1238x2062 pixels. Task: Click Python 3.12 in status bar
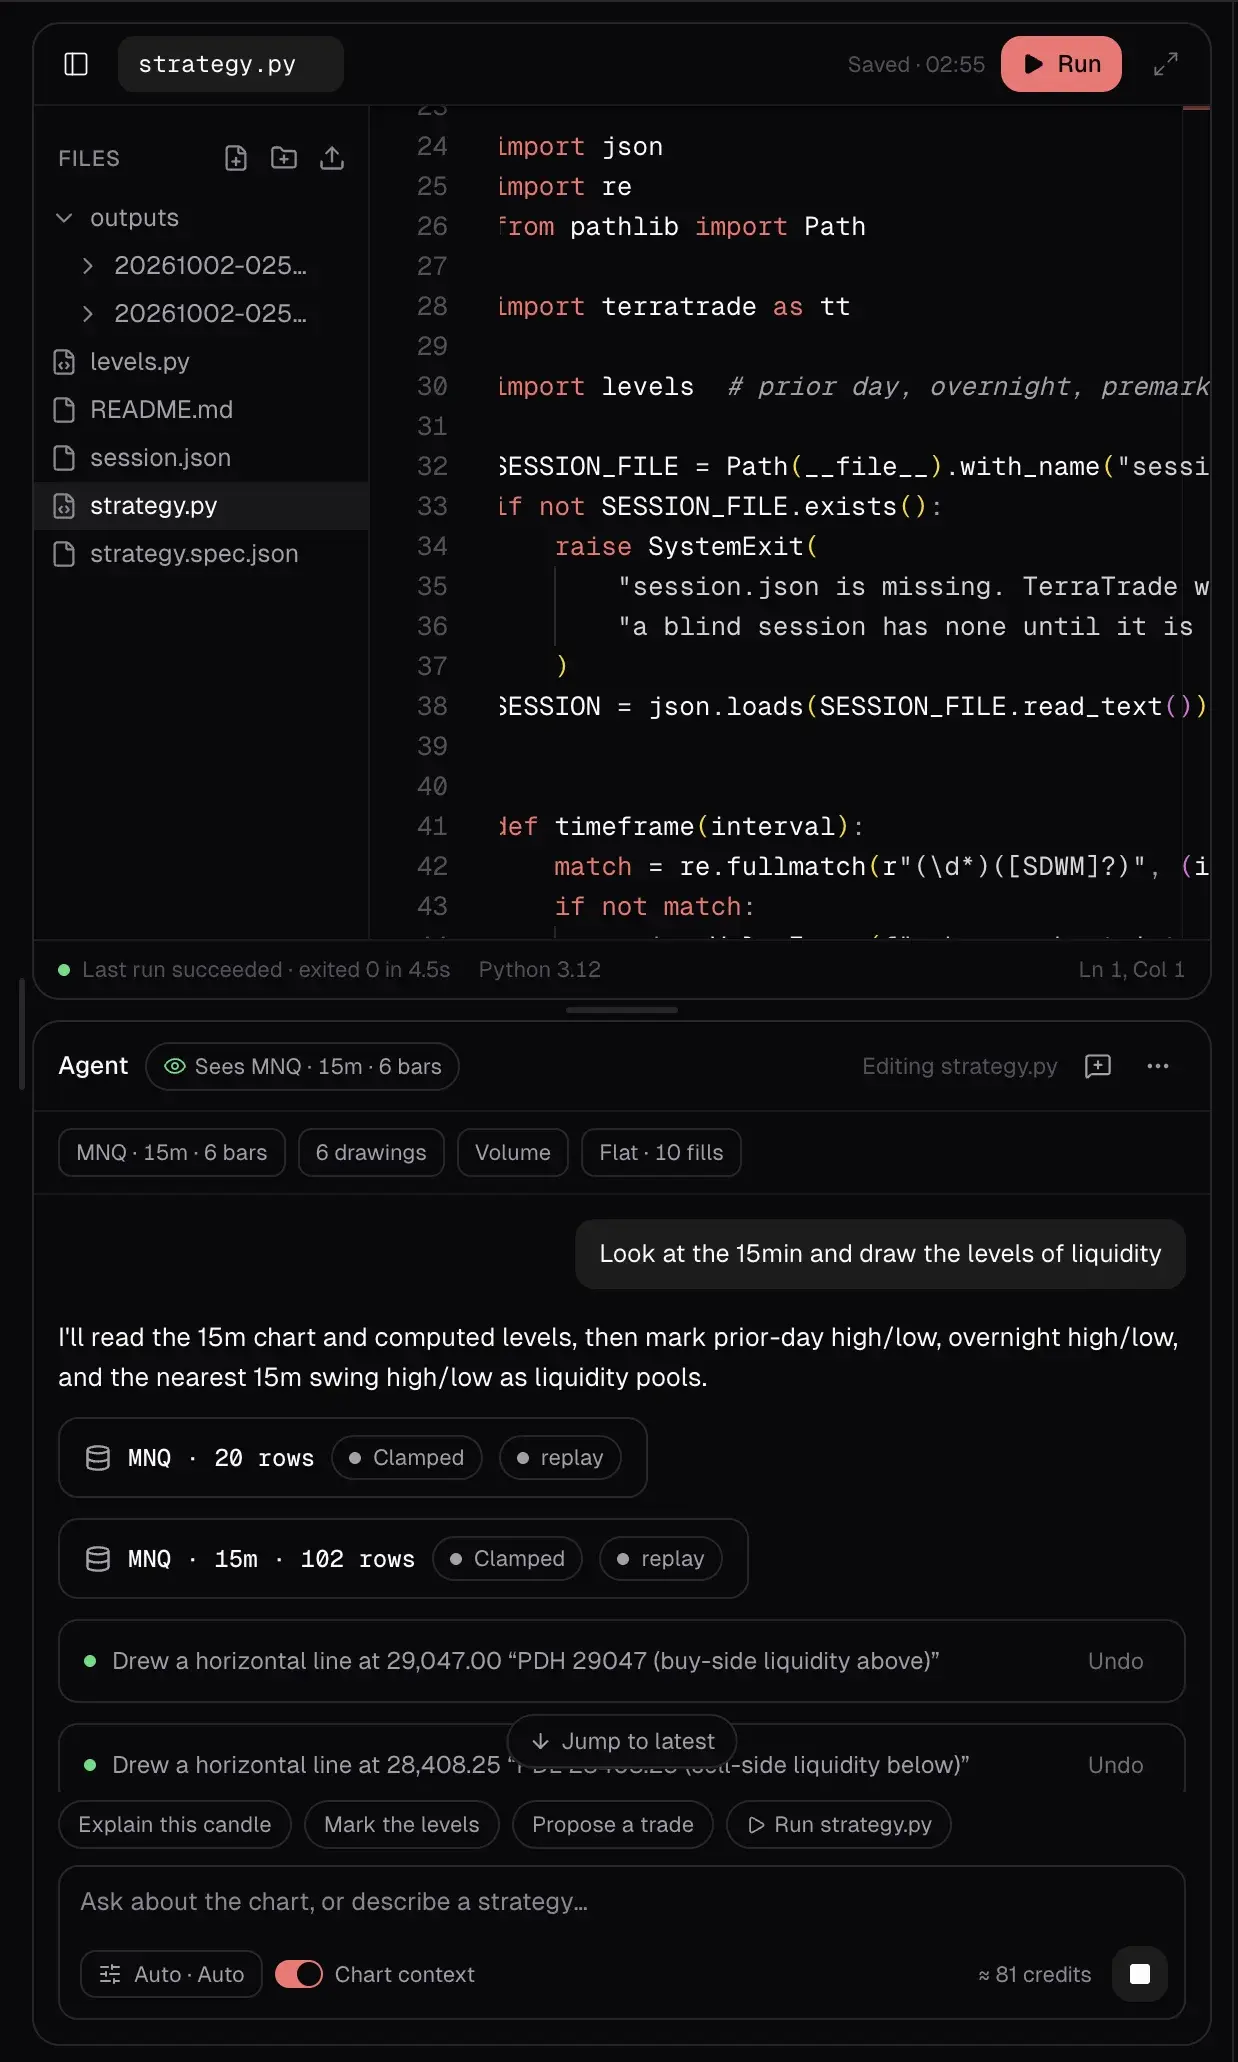[540, 970]
